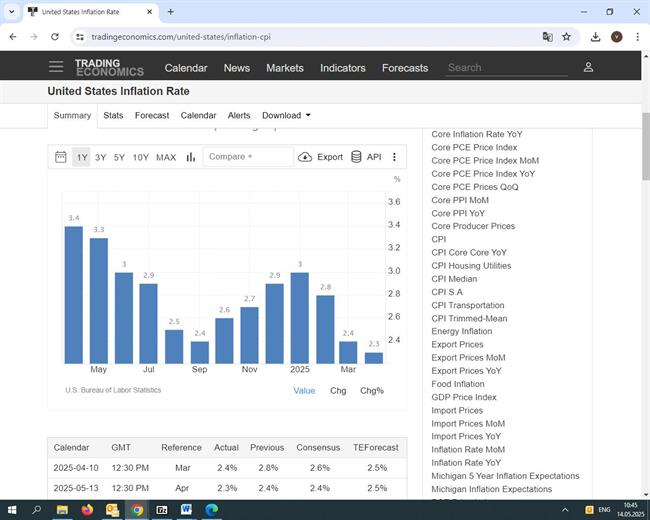This screenshot has height=520, width=650.
Task: Open the API database icon
Action: point(356,157)
